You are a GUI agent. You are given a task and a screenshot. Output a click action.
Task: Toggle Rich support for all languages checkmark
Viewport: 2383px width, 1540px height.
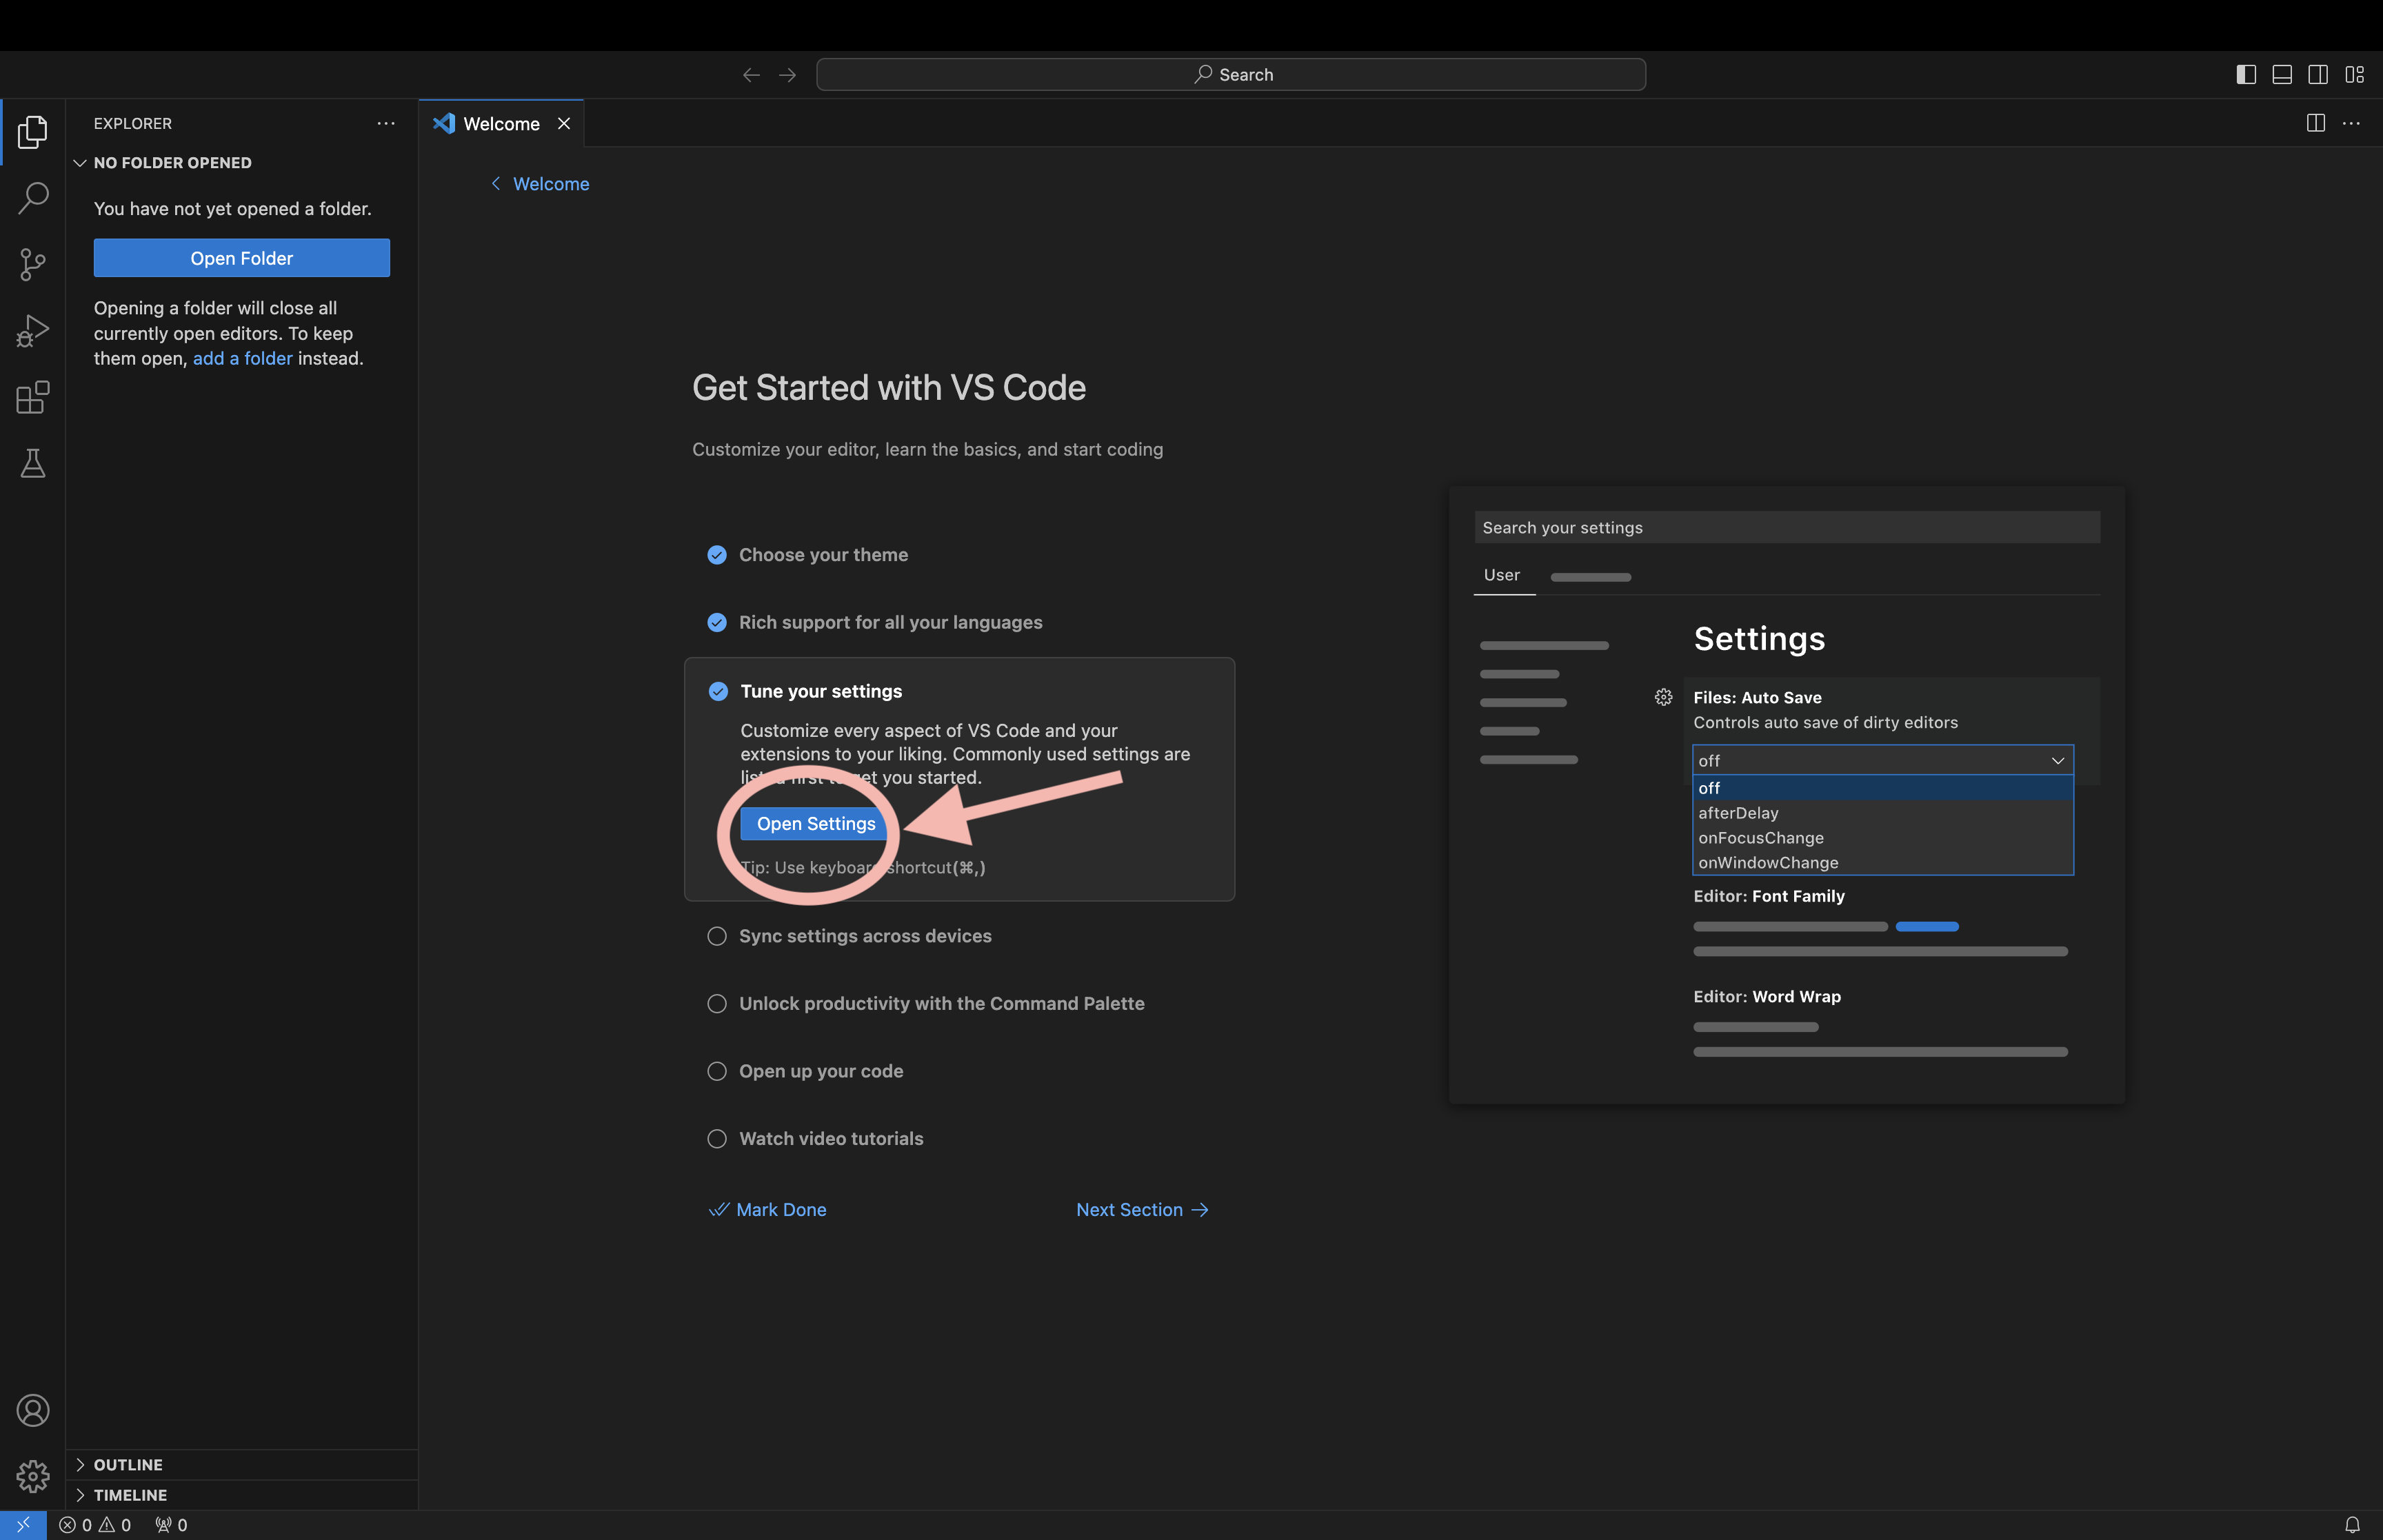[717, 622]
